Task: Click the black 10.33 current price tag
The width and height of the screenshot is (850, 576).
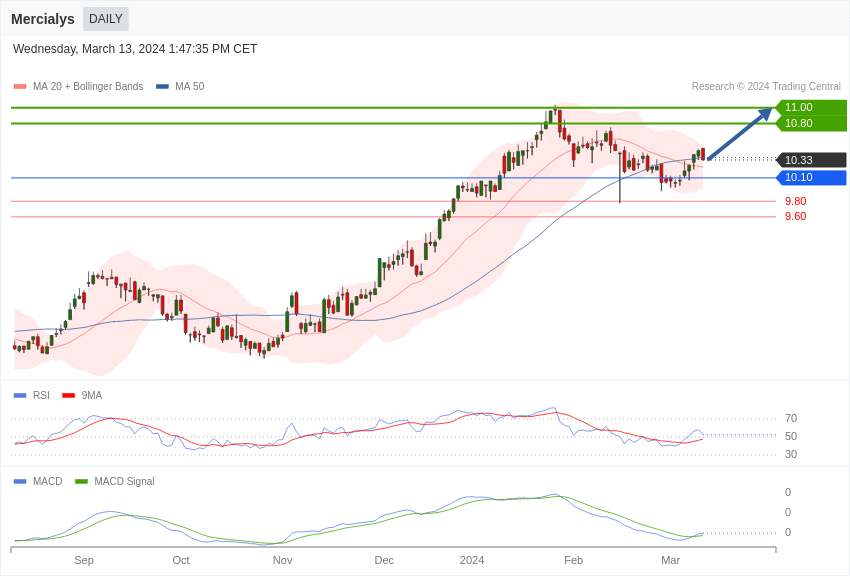Action: pos(811,160)
